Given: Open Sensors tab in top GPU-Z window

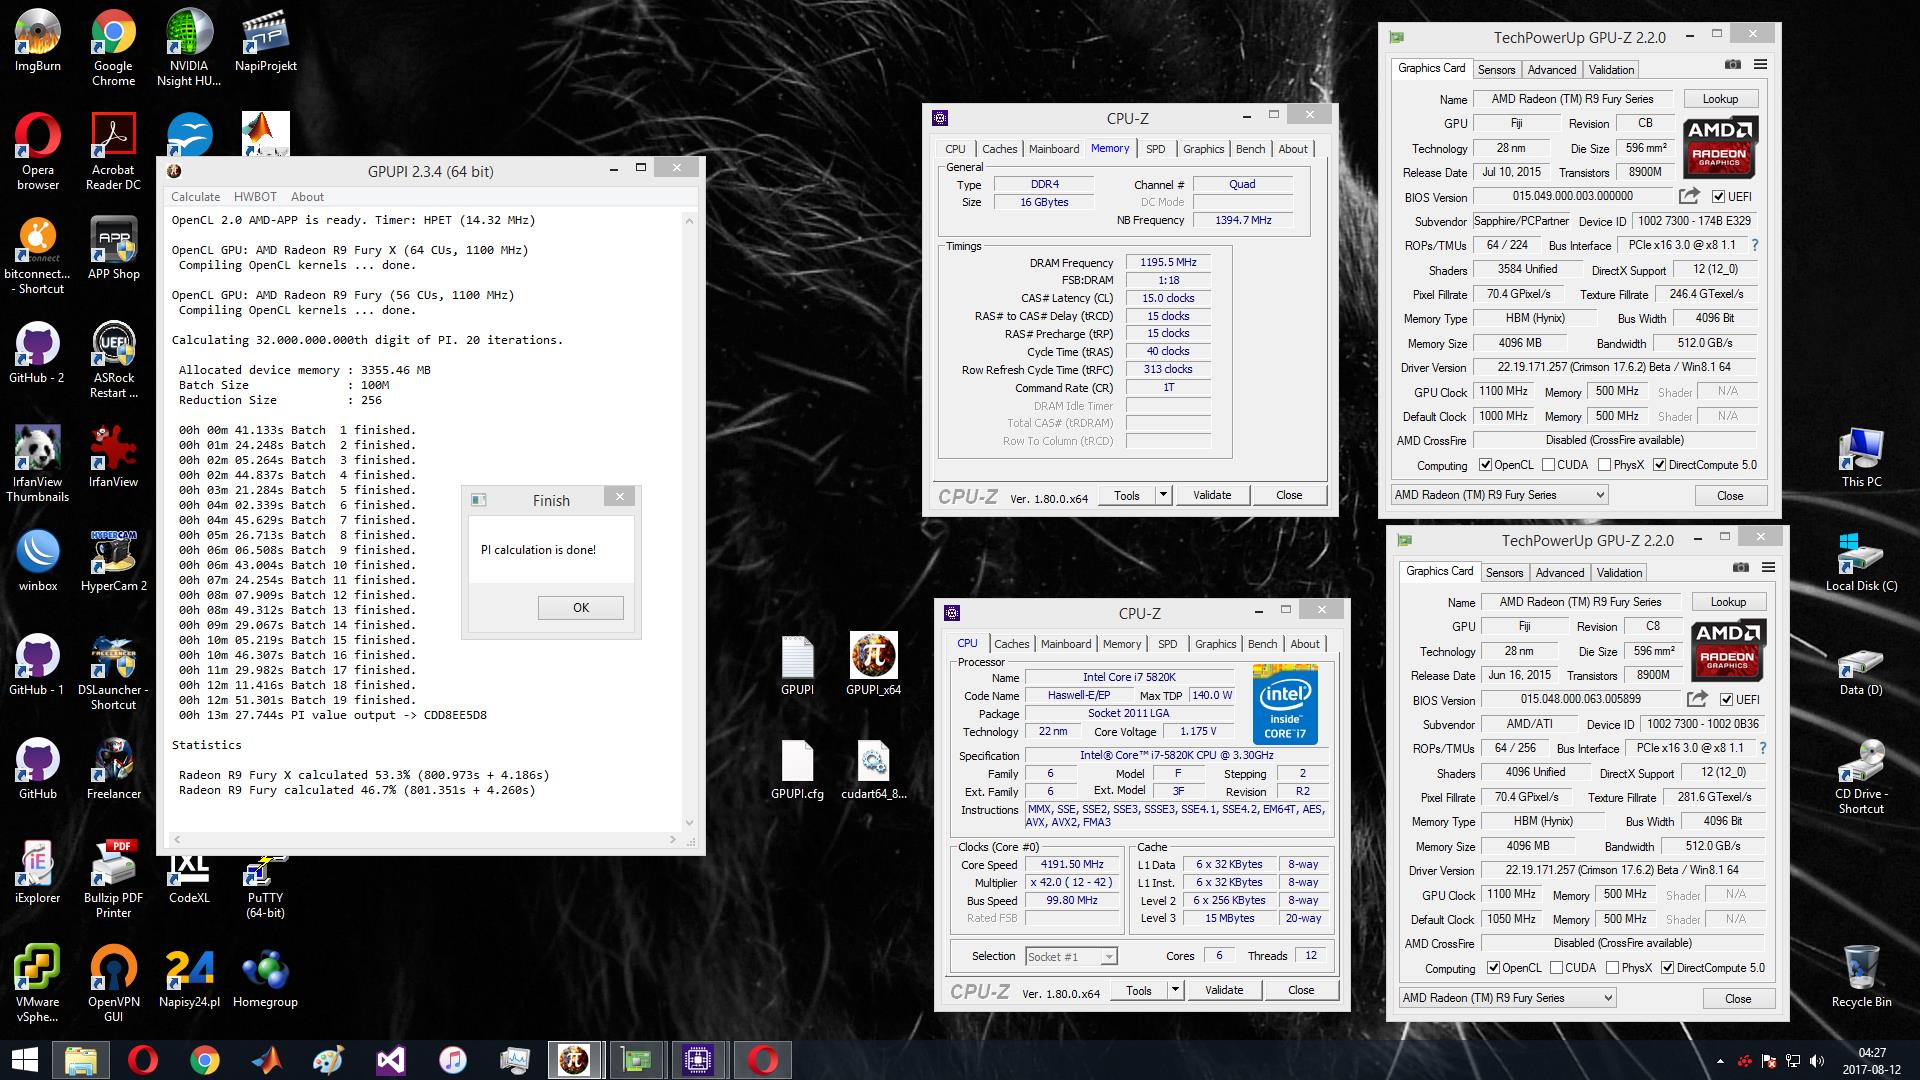Looking at the screenshot, I should click(x=1496, y=69).
